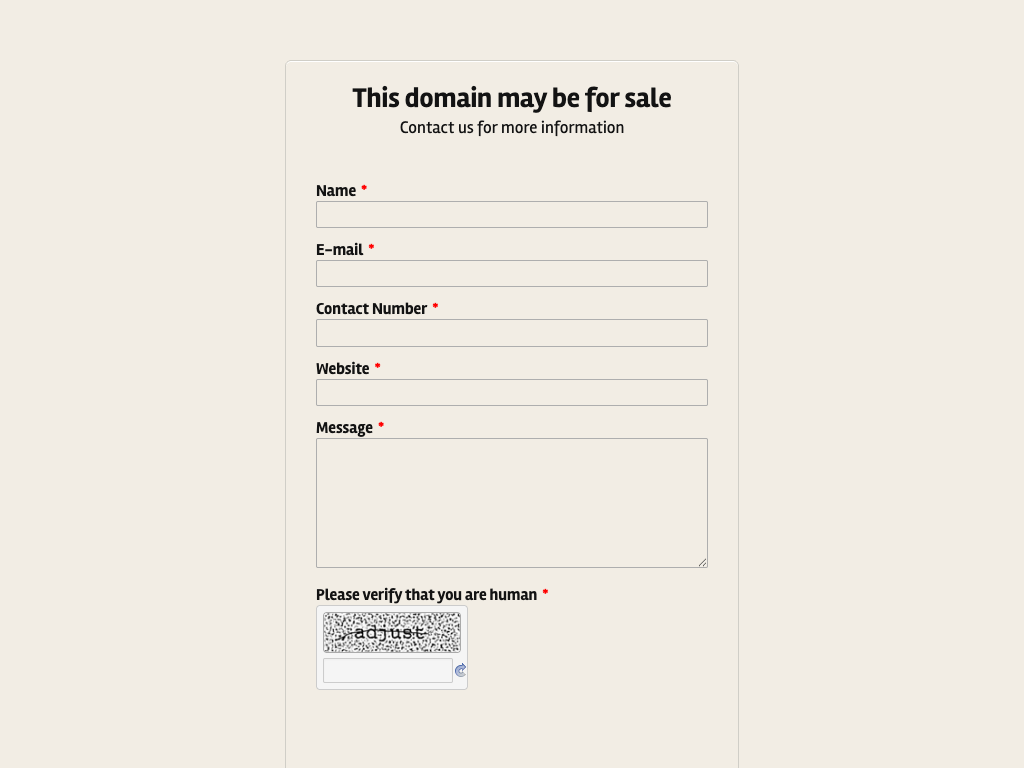The height and width of the screenshot is (768, 1024).
Task: Click the Website input box
Action: 512,393
